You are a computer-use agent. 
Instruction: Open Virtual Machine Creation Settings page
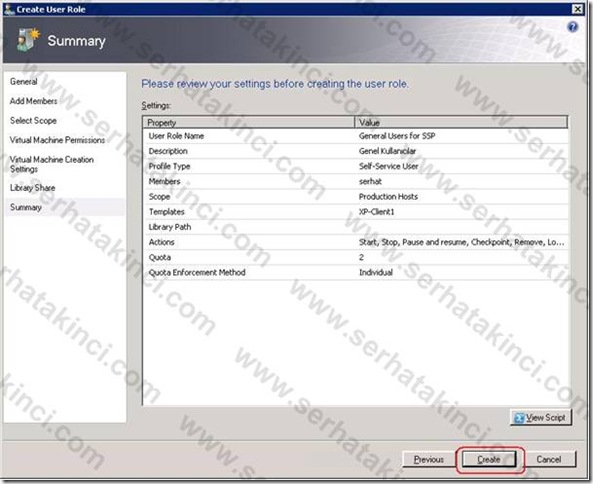click(x=51, y=164)
